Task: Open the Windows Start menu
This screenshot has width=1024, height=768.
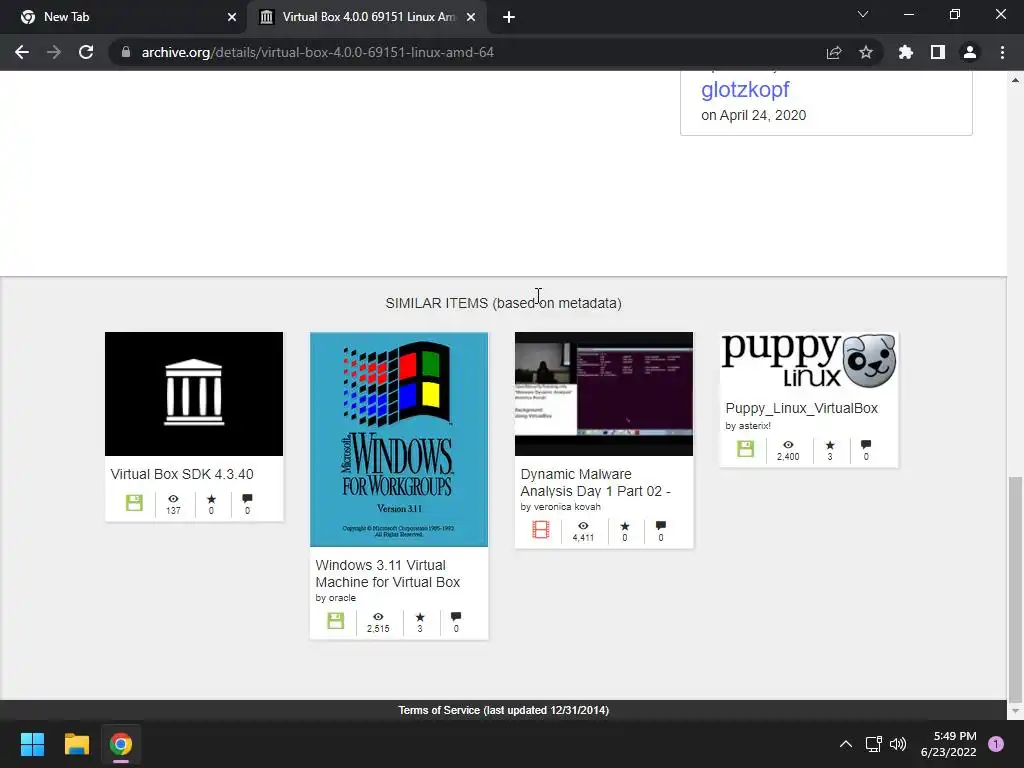Action: [32, 744]
